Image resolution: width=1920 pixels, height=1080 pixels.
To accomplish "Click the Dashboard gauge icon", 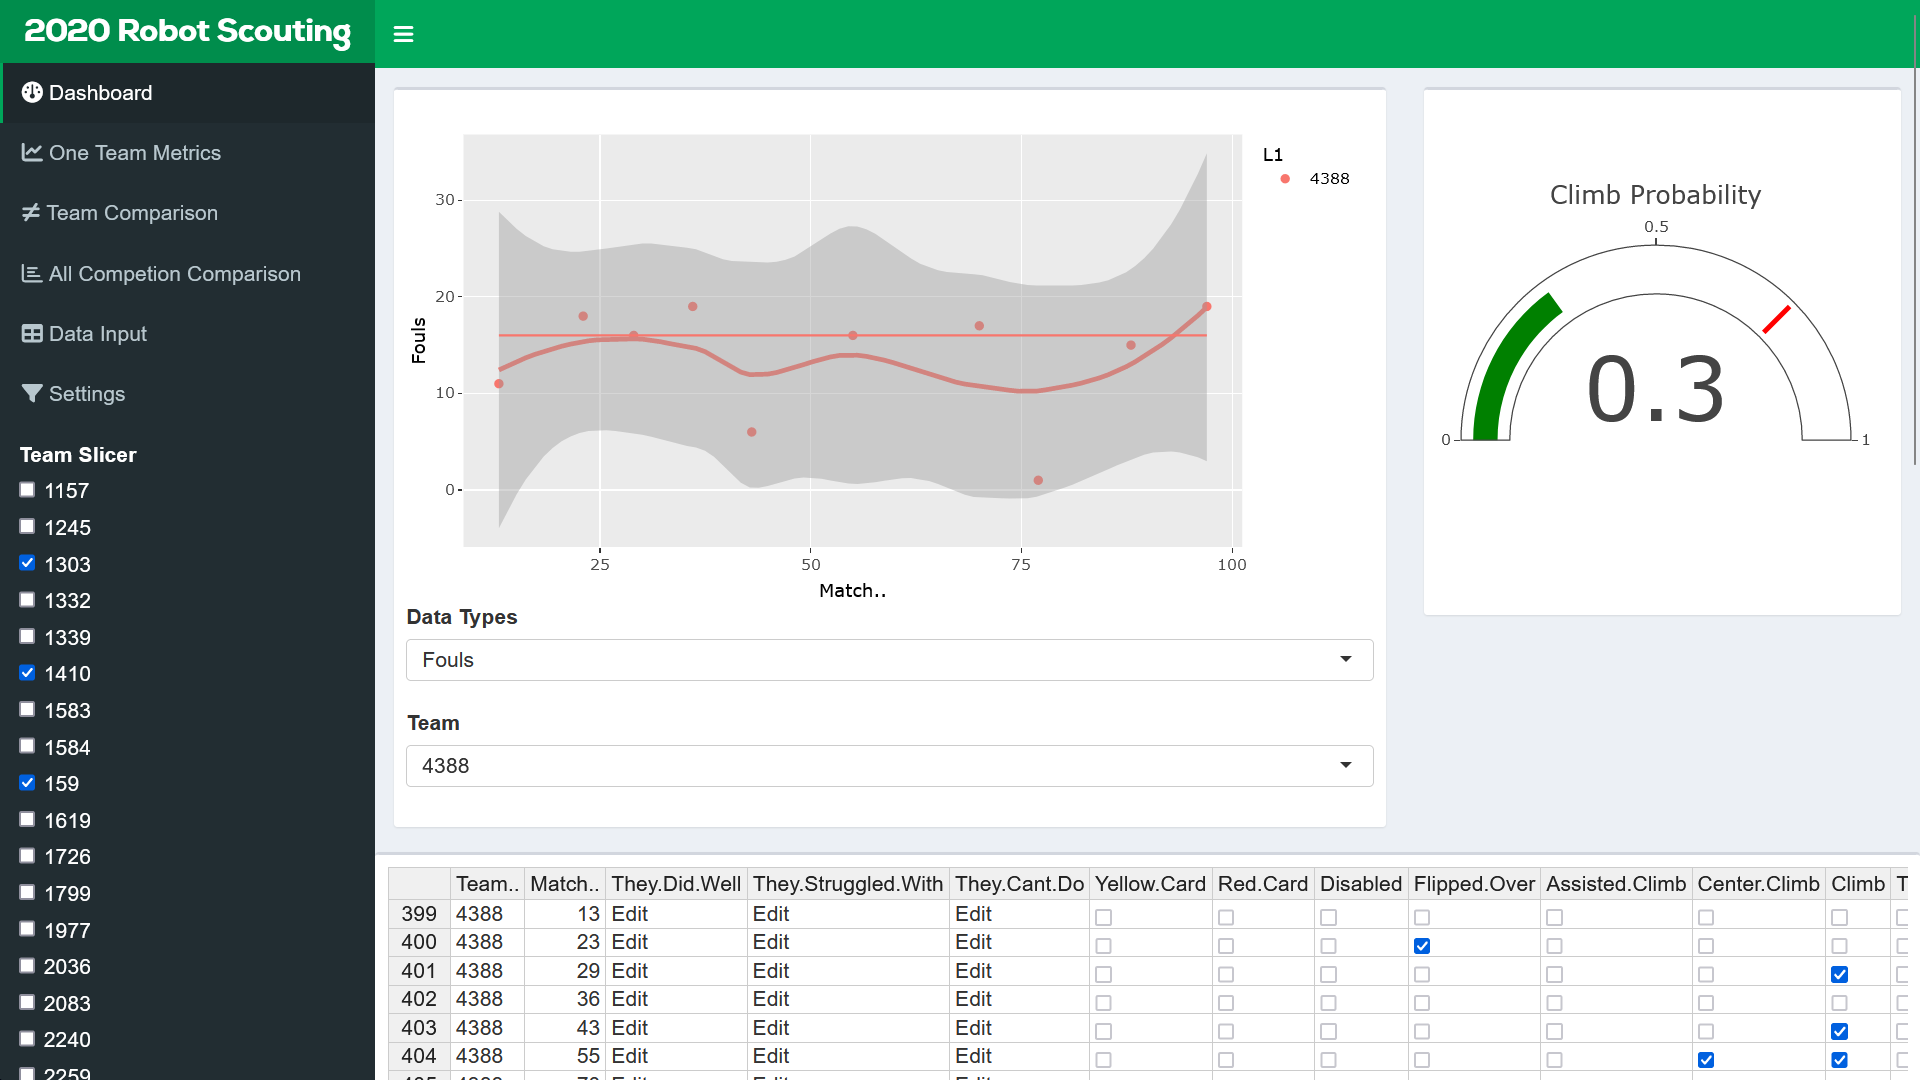I will click(32, 93).
